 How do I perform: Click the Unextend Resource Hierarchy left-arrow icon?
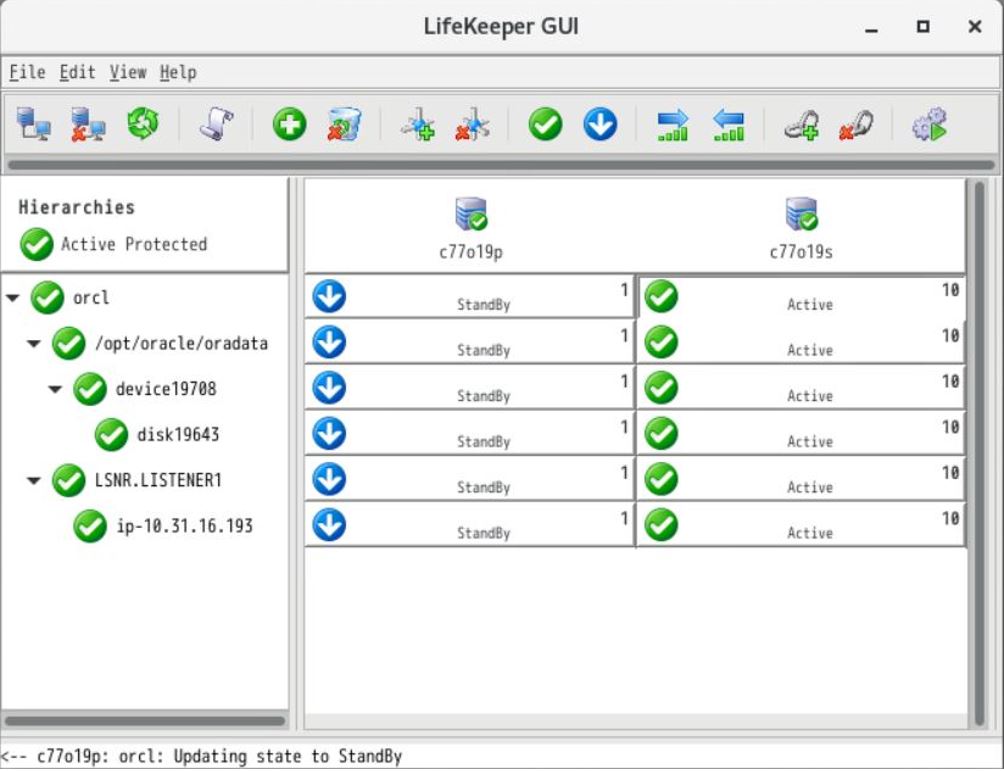(728, 125)
